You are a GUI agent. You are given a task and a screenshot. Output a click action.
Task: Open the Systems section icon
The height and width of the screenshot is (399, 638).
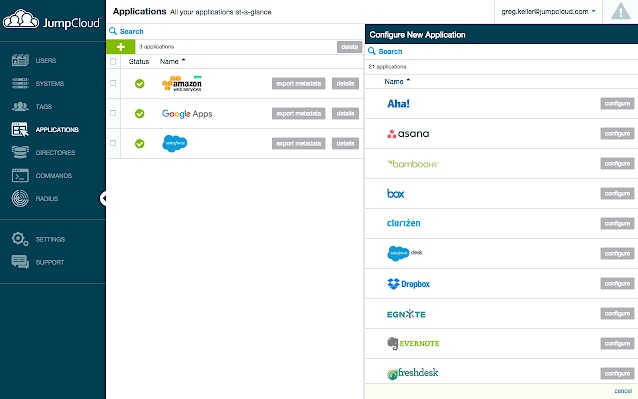[x=20, y=83]
